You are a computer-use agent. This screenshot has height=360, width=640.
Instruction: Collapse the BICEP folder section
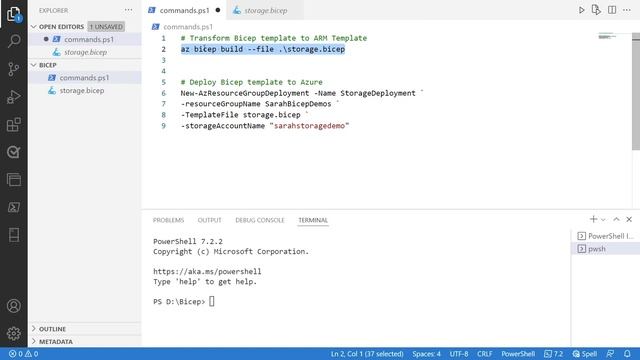33,65
